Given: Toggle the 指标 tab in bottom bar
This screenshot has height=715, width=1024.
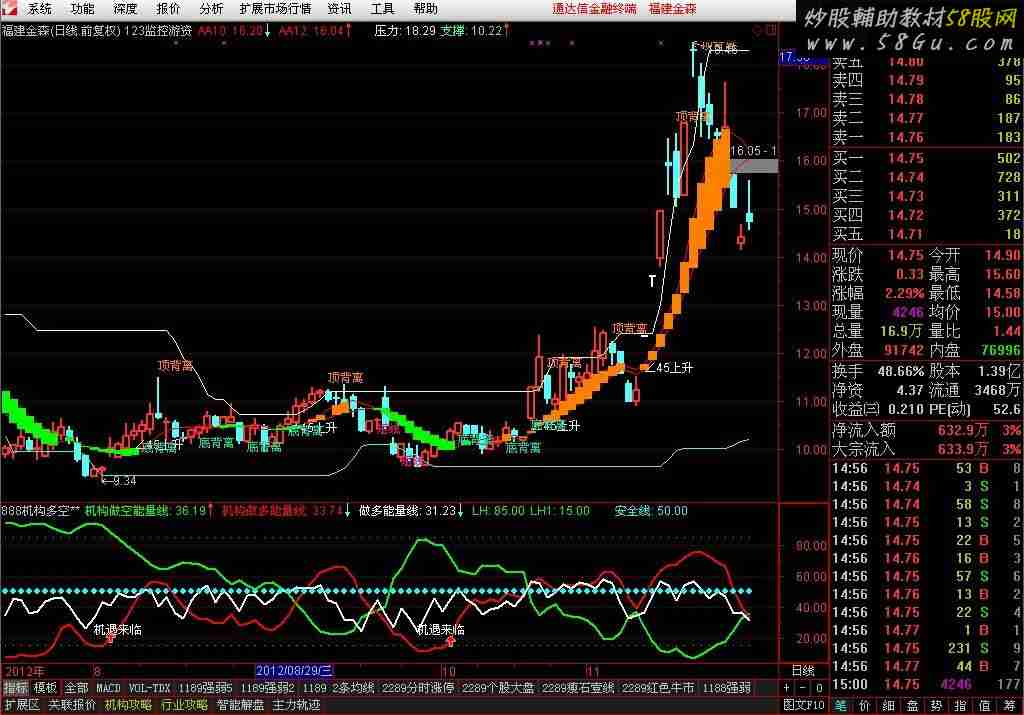Looking at the screenshot, I should [15, 688].
